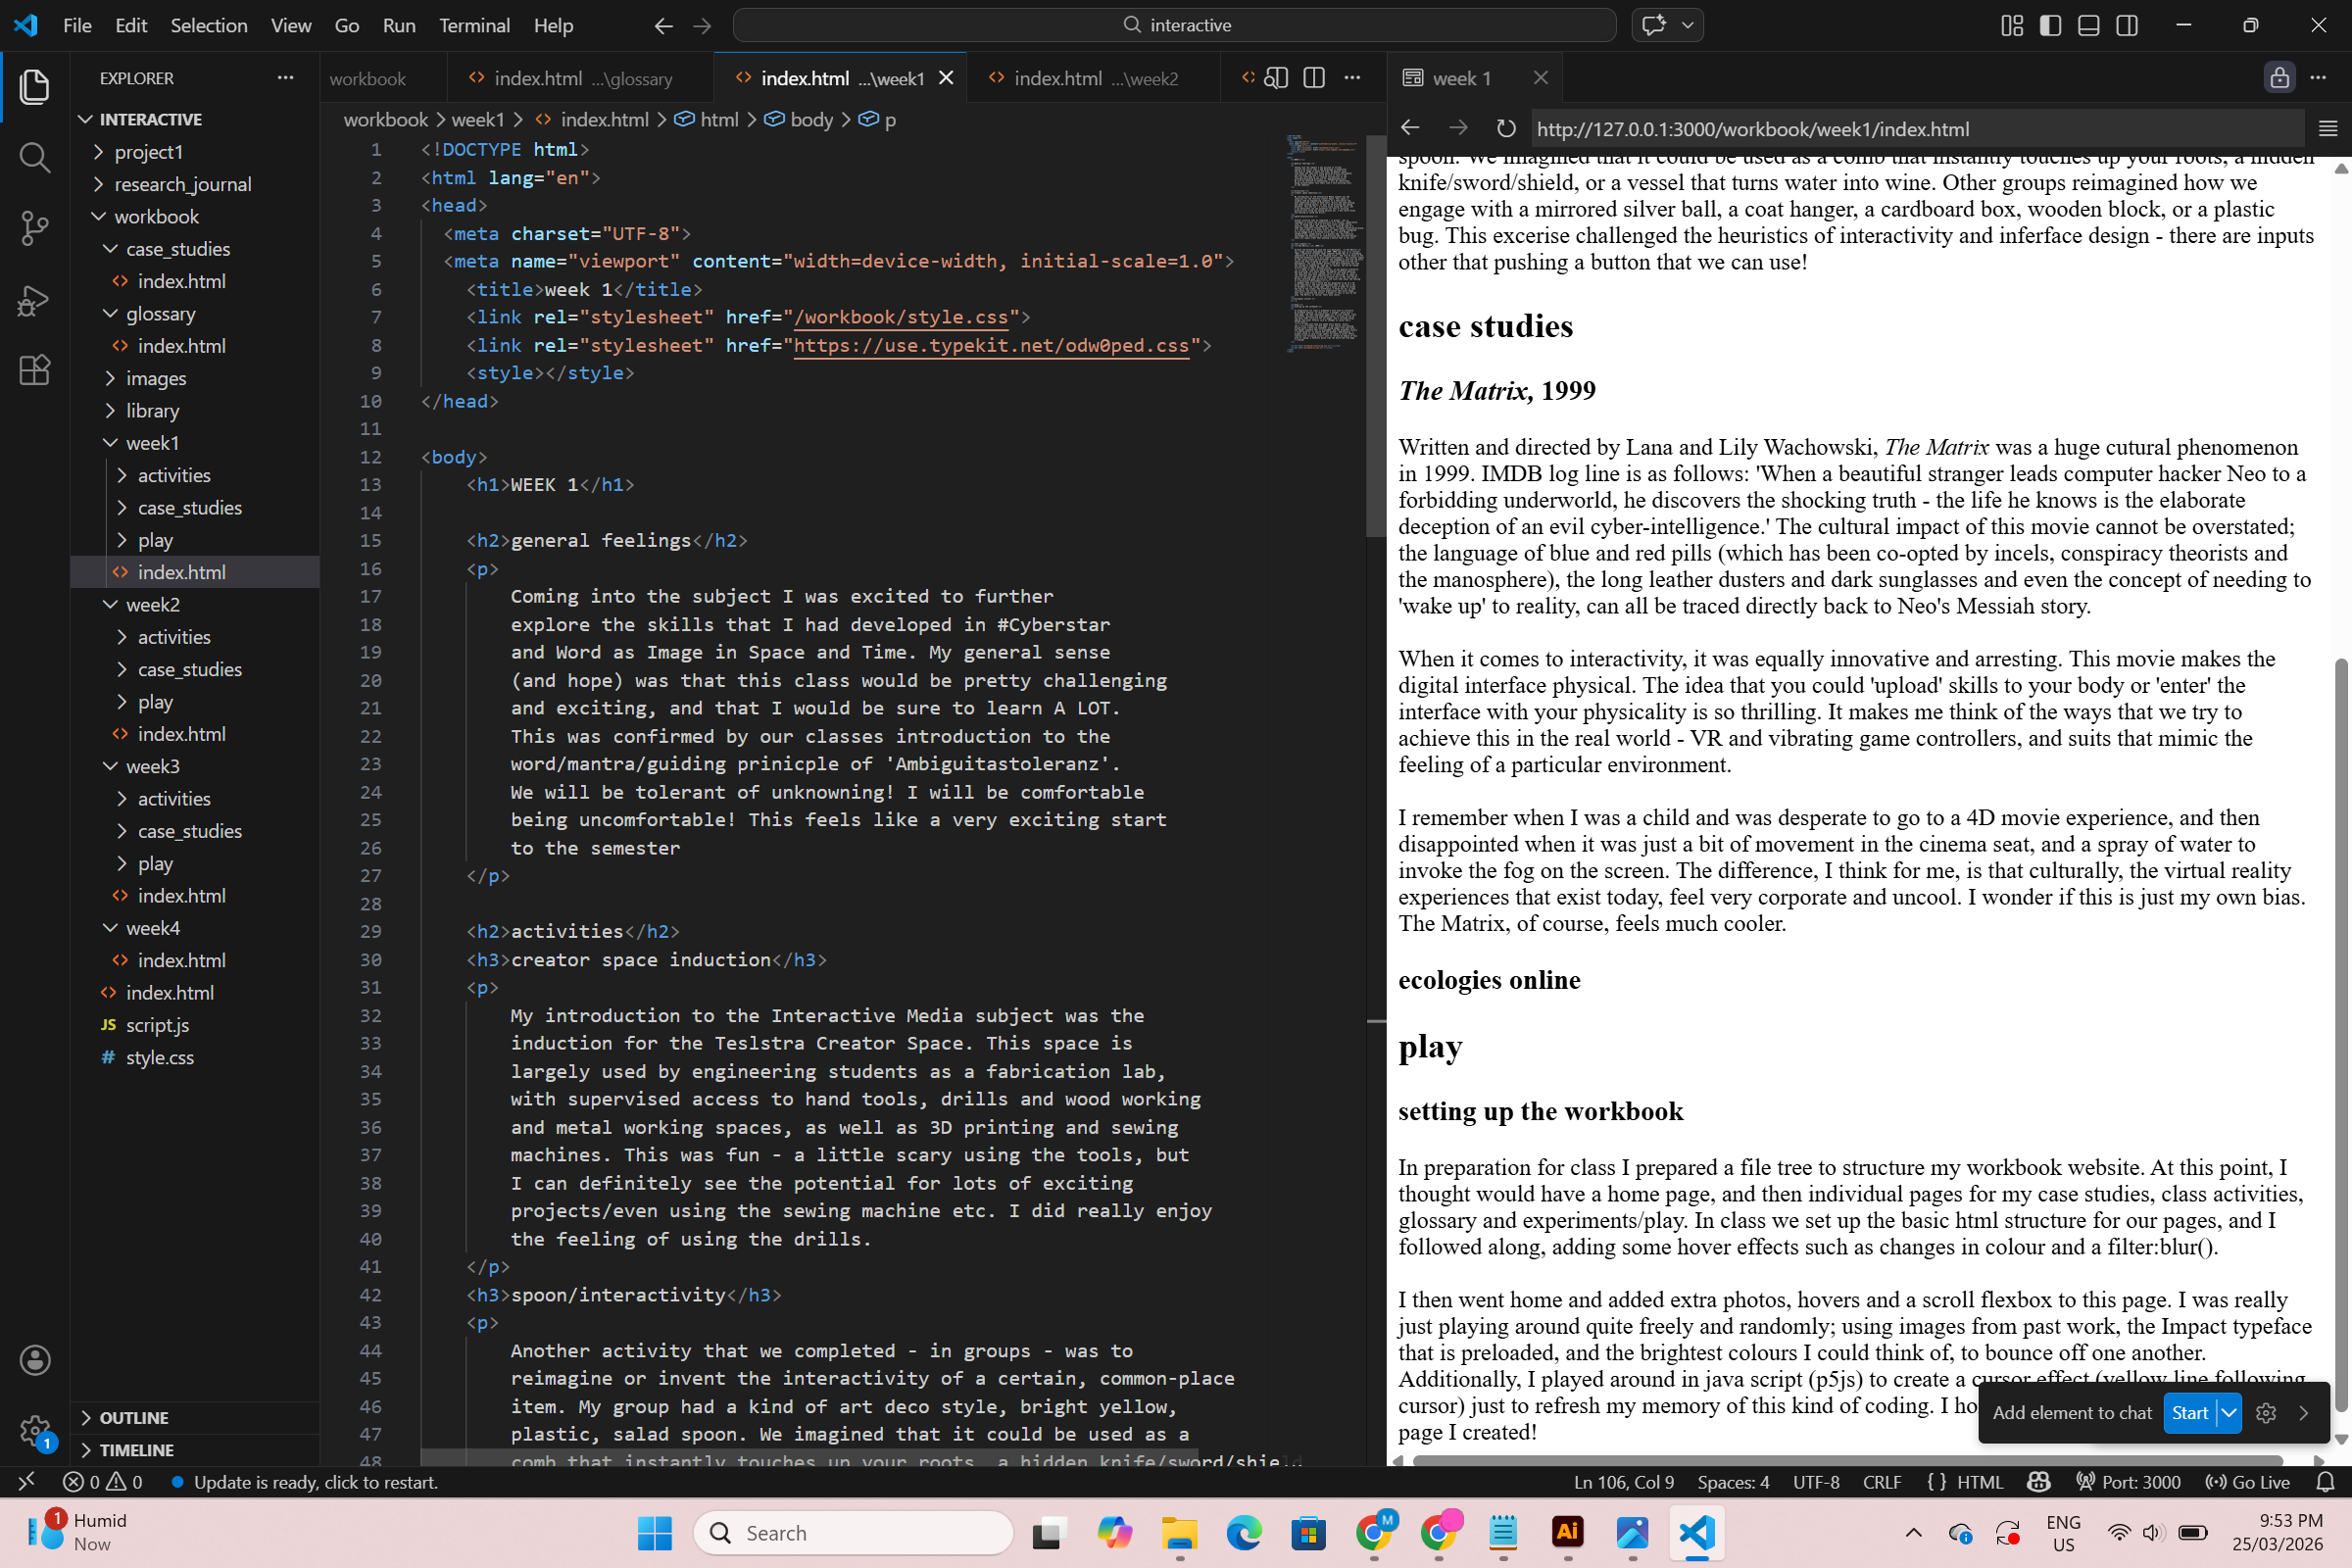This screenshot has height=1568, width=2352.
Task: Open the Search view in activity bar
Action: [35, 157]
